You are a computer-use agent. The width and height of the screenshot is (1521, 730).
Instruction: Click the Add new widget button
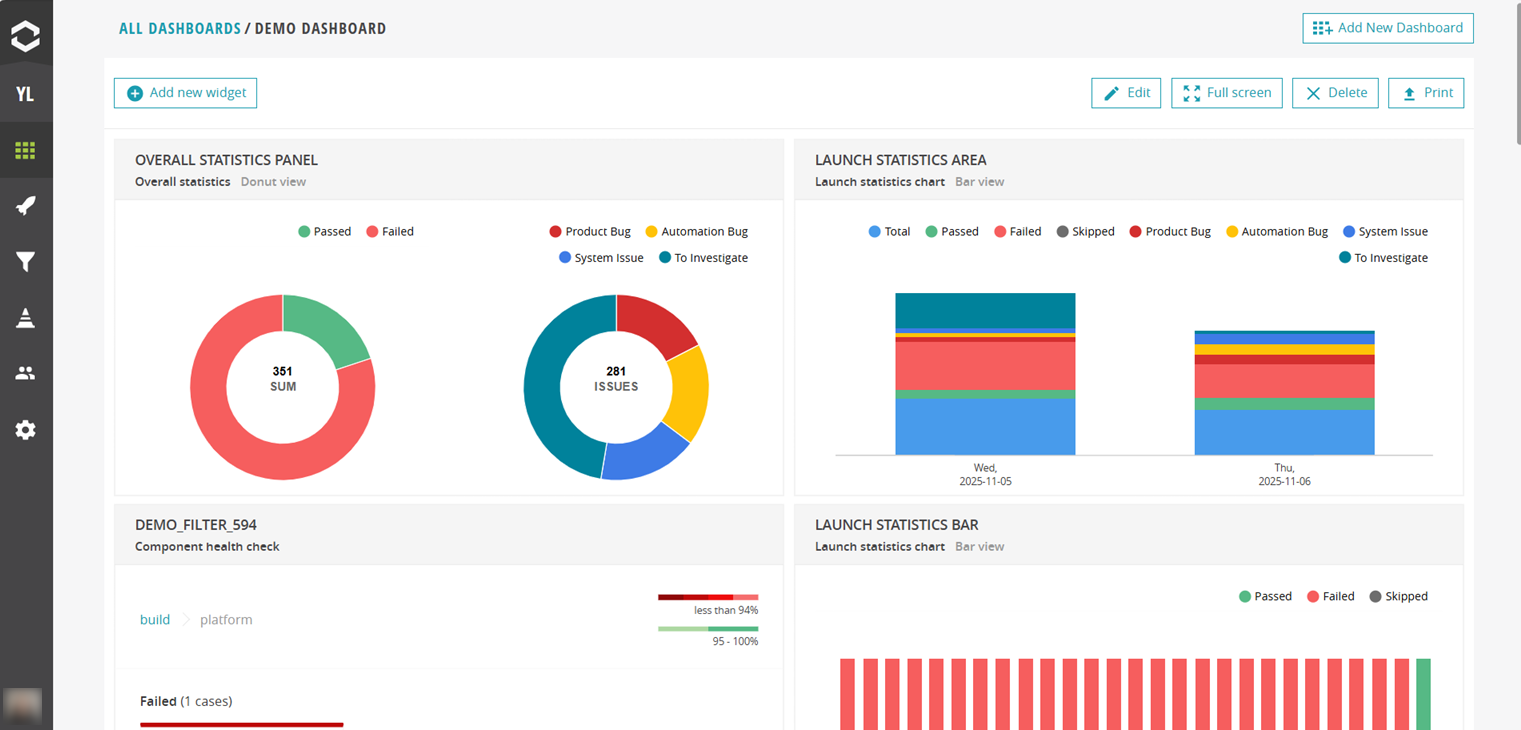(185, 92)
